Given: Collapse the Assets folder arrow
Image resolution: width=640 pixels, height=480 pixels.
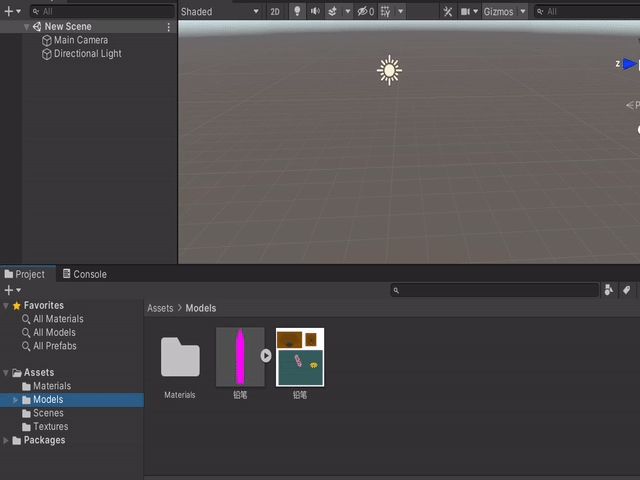Looking at the screenshot, I should (6, 373).
